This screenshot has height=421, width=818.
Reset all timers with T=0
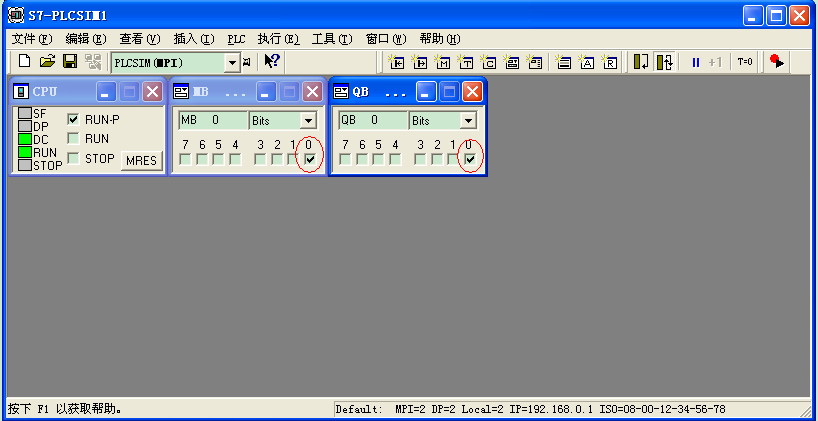point(745,62)
